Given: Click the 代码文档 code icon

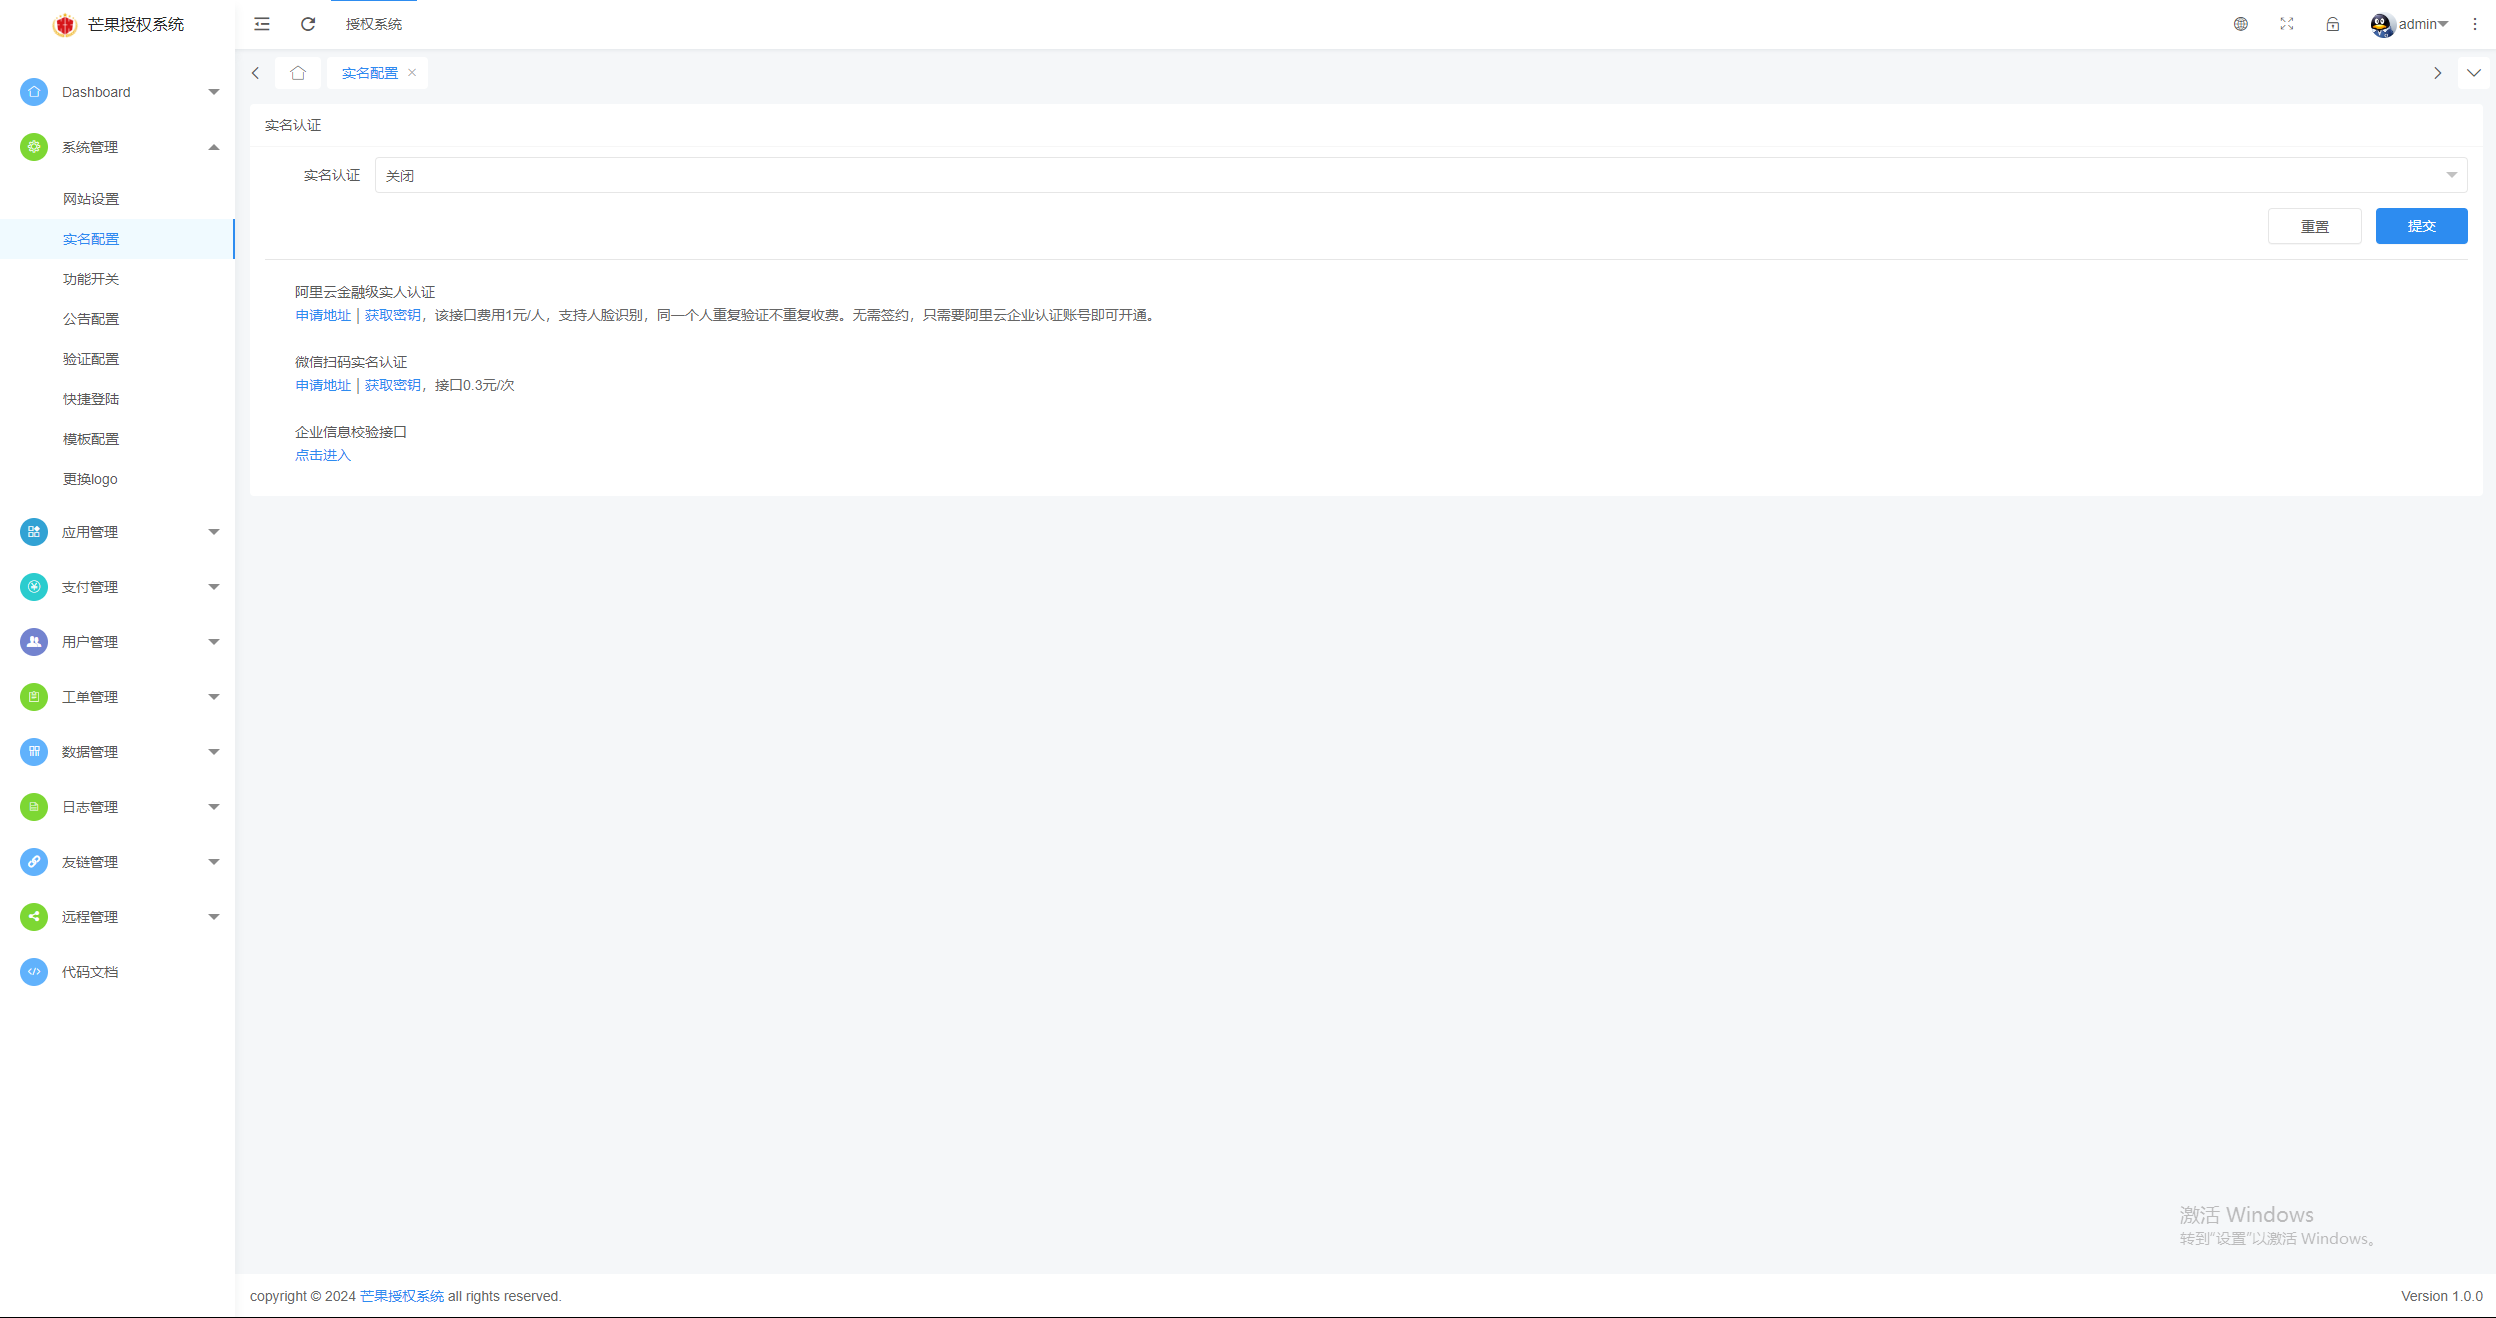Looking at the screenshot, I should [34, 972].
